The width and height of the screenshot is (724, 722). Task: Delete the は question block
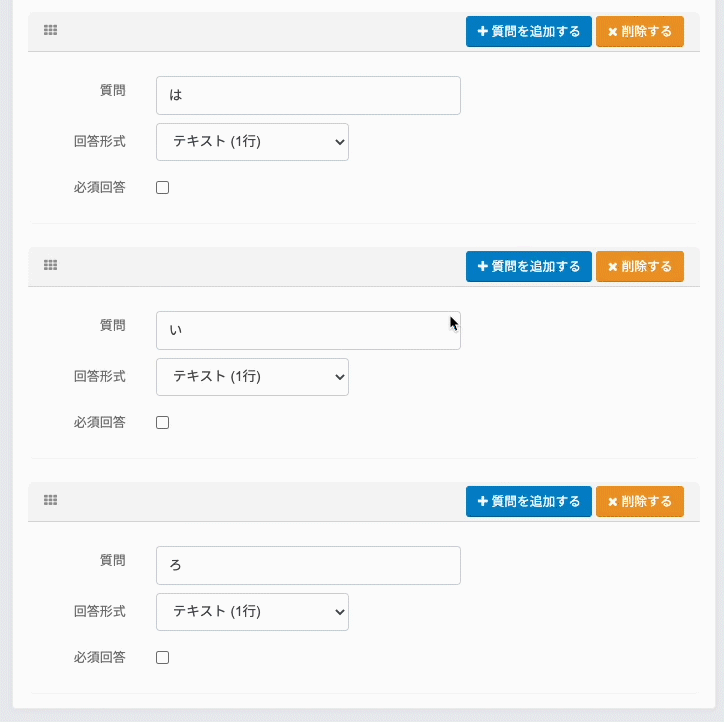click(x=639, y=31)
